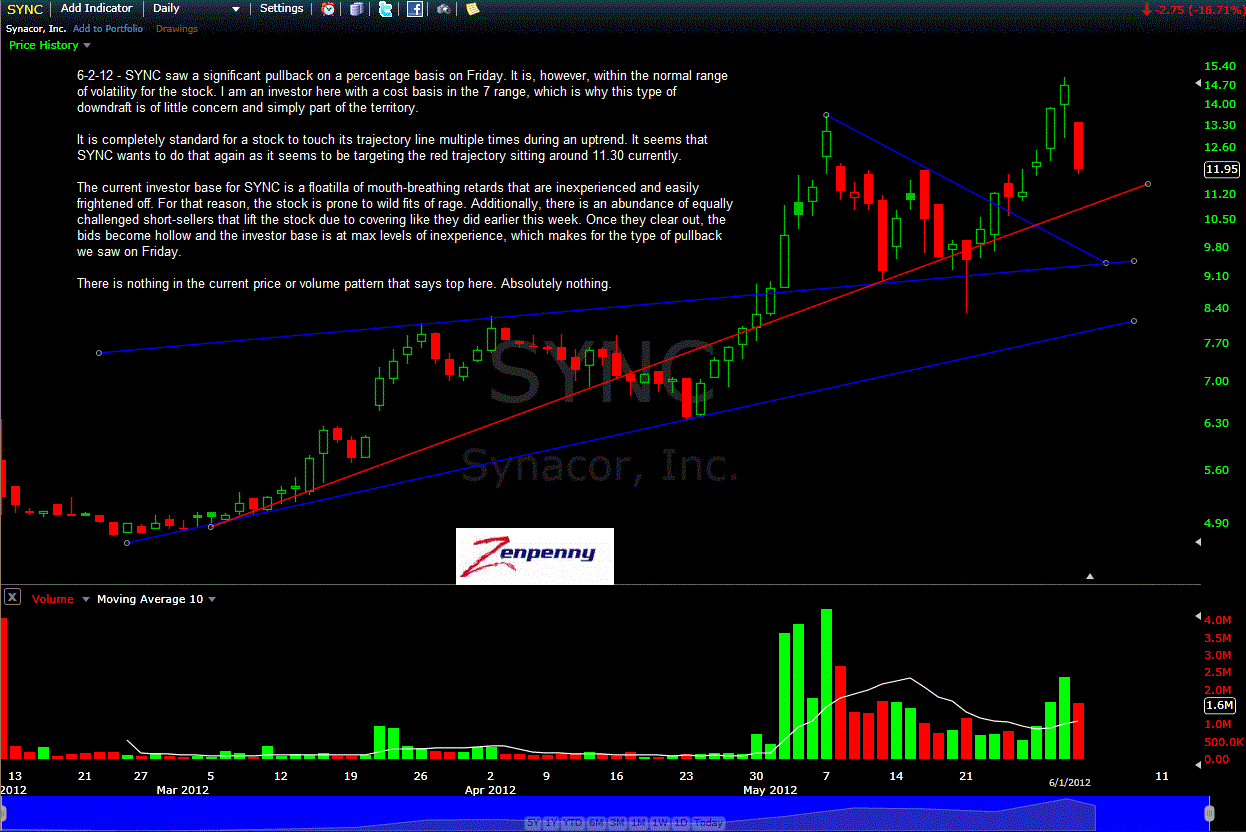The height and width of the screenshot is (832, 1246).
Task: Click the camera snapshot icon
Action: pyautogui.click(x=444, y=9)
